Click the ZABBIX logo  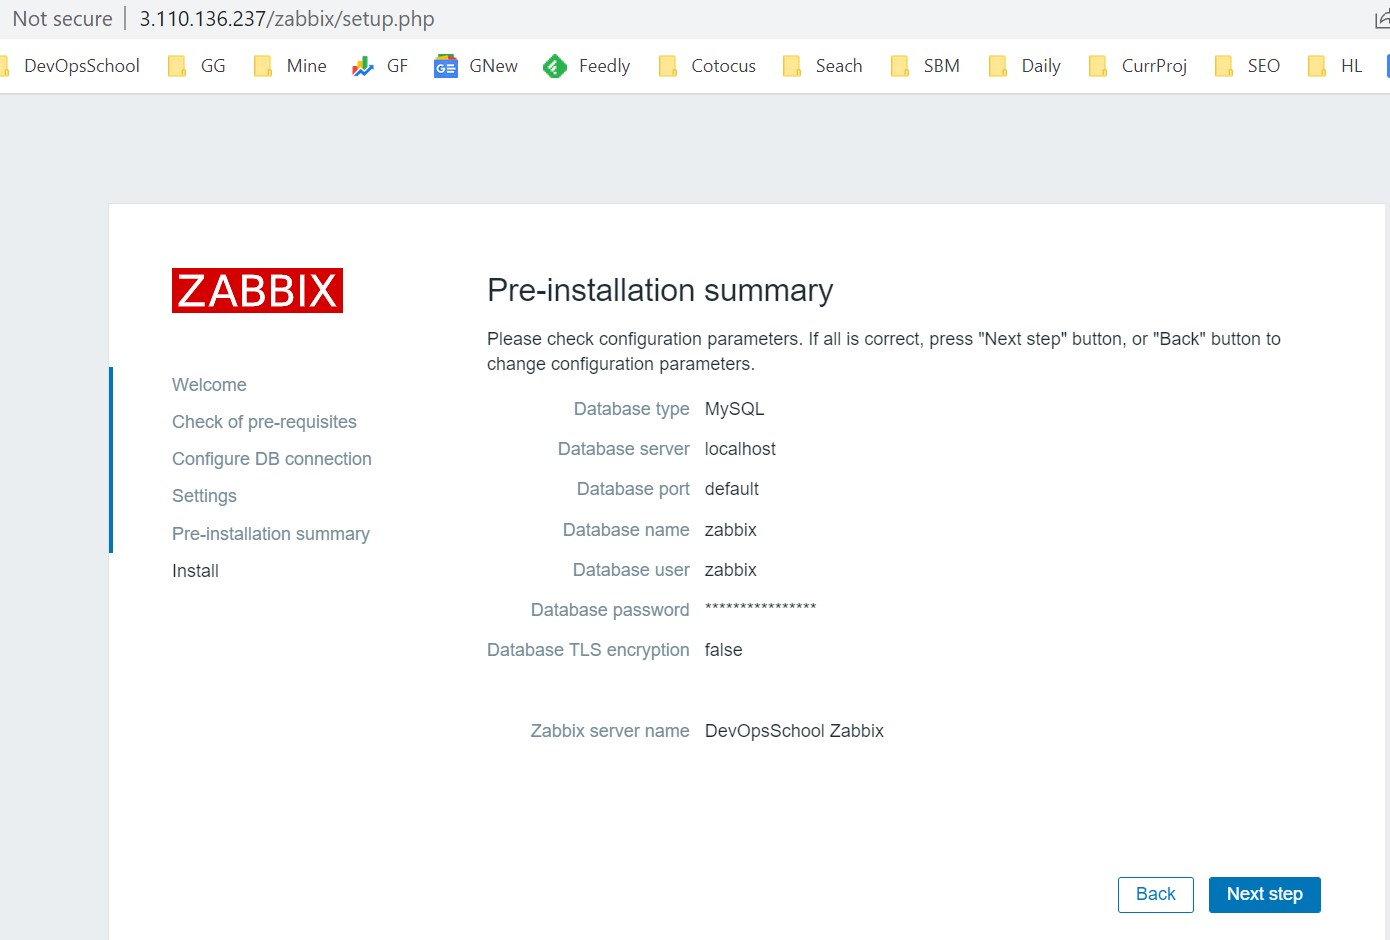257,290
